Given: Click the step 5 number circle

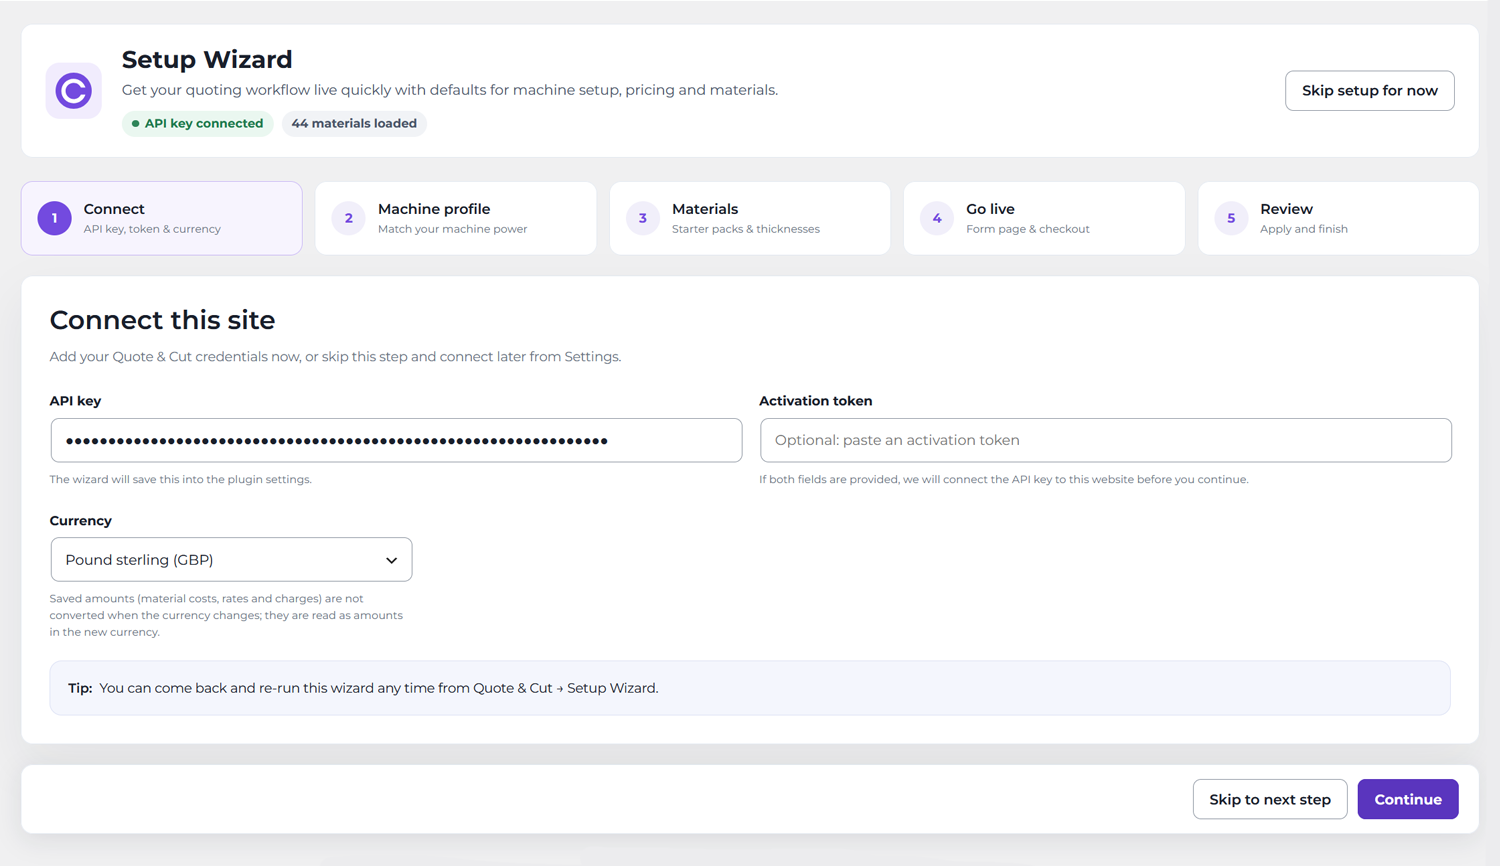Looking at the screenshot, I should pos(1231,218).
